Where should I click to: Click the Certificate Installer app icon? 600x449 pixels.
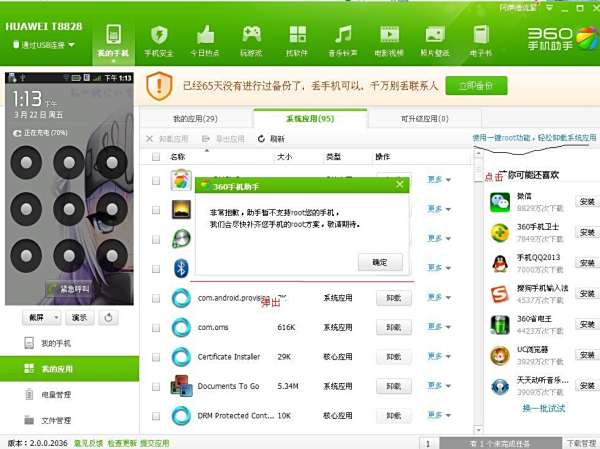[181, 356]
